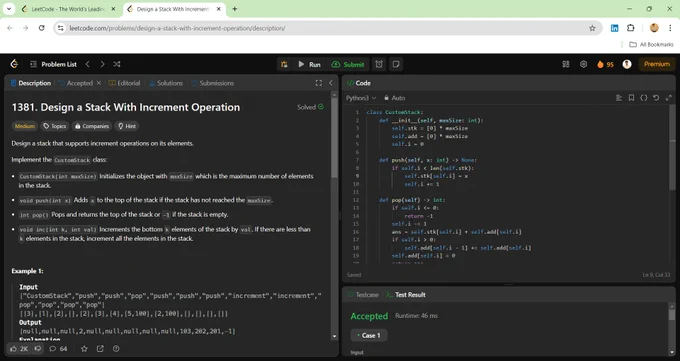
Task: Star the problem to favorites
Action: click(x=84, y=348)
